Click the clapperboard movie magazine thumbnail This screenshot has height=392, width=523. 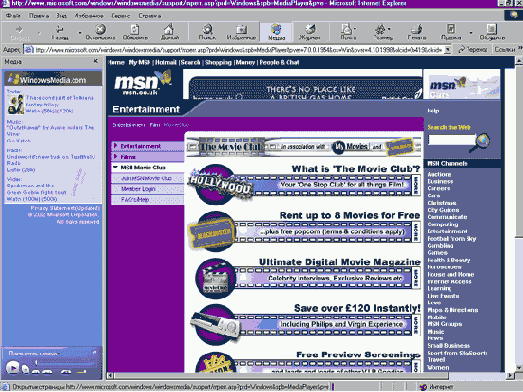(x=215, y=278)
